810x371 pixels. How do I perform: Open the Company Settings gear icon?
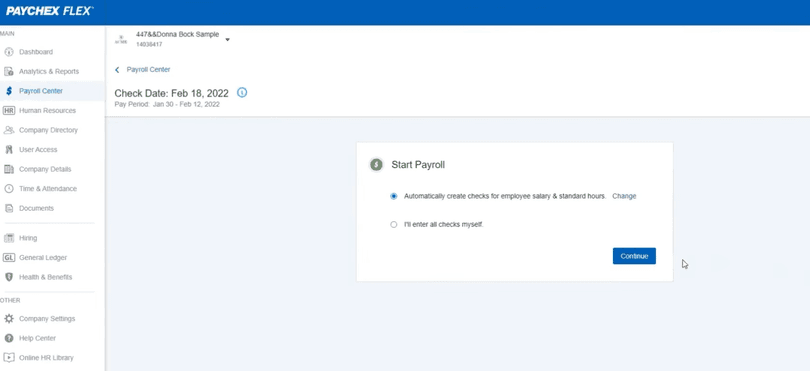click(x=9, y=319)
